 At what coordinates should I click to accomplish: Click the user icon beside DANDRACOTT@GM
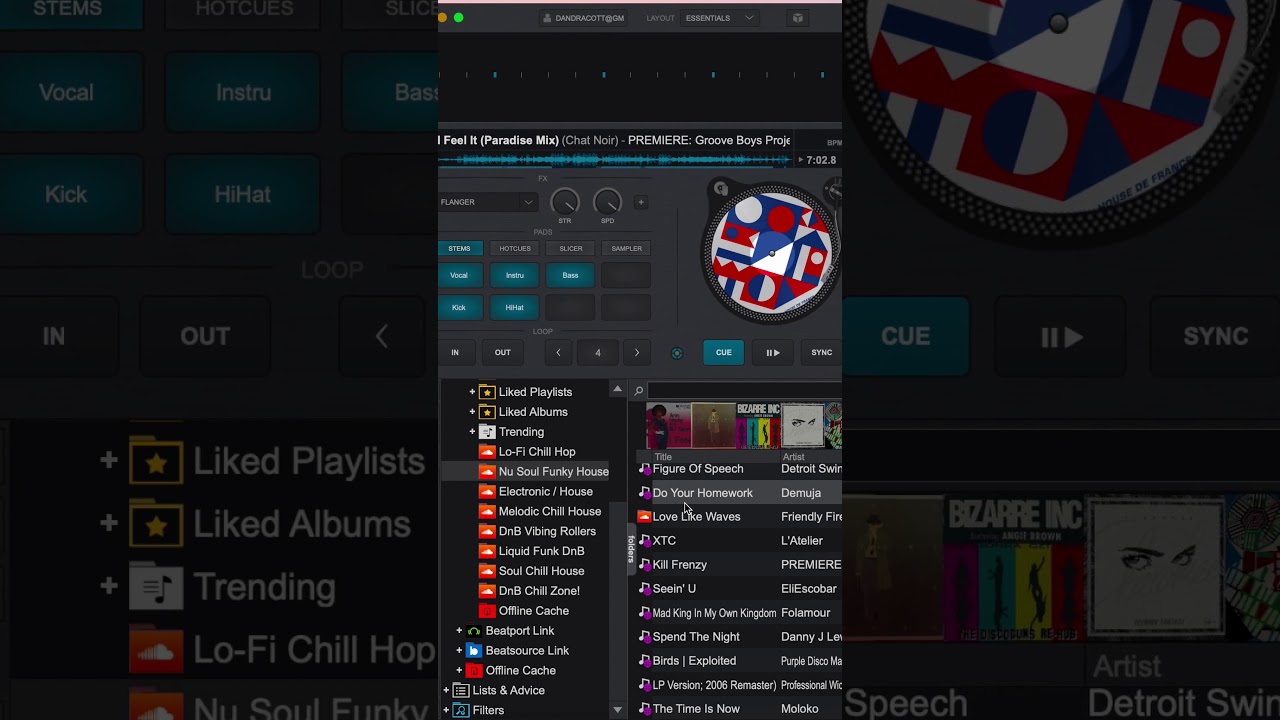(547, 18)
